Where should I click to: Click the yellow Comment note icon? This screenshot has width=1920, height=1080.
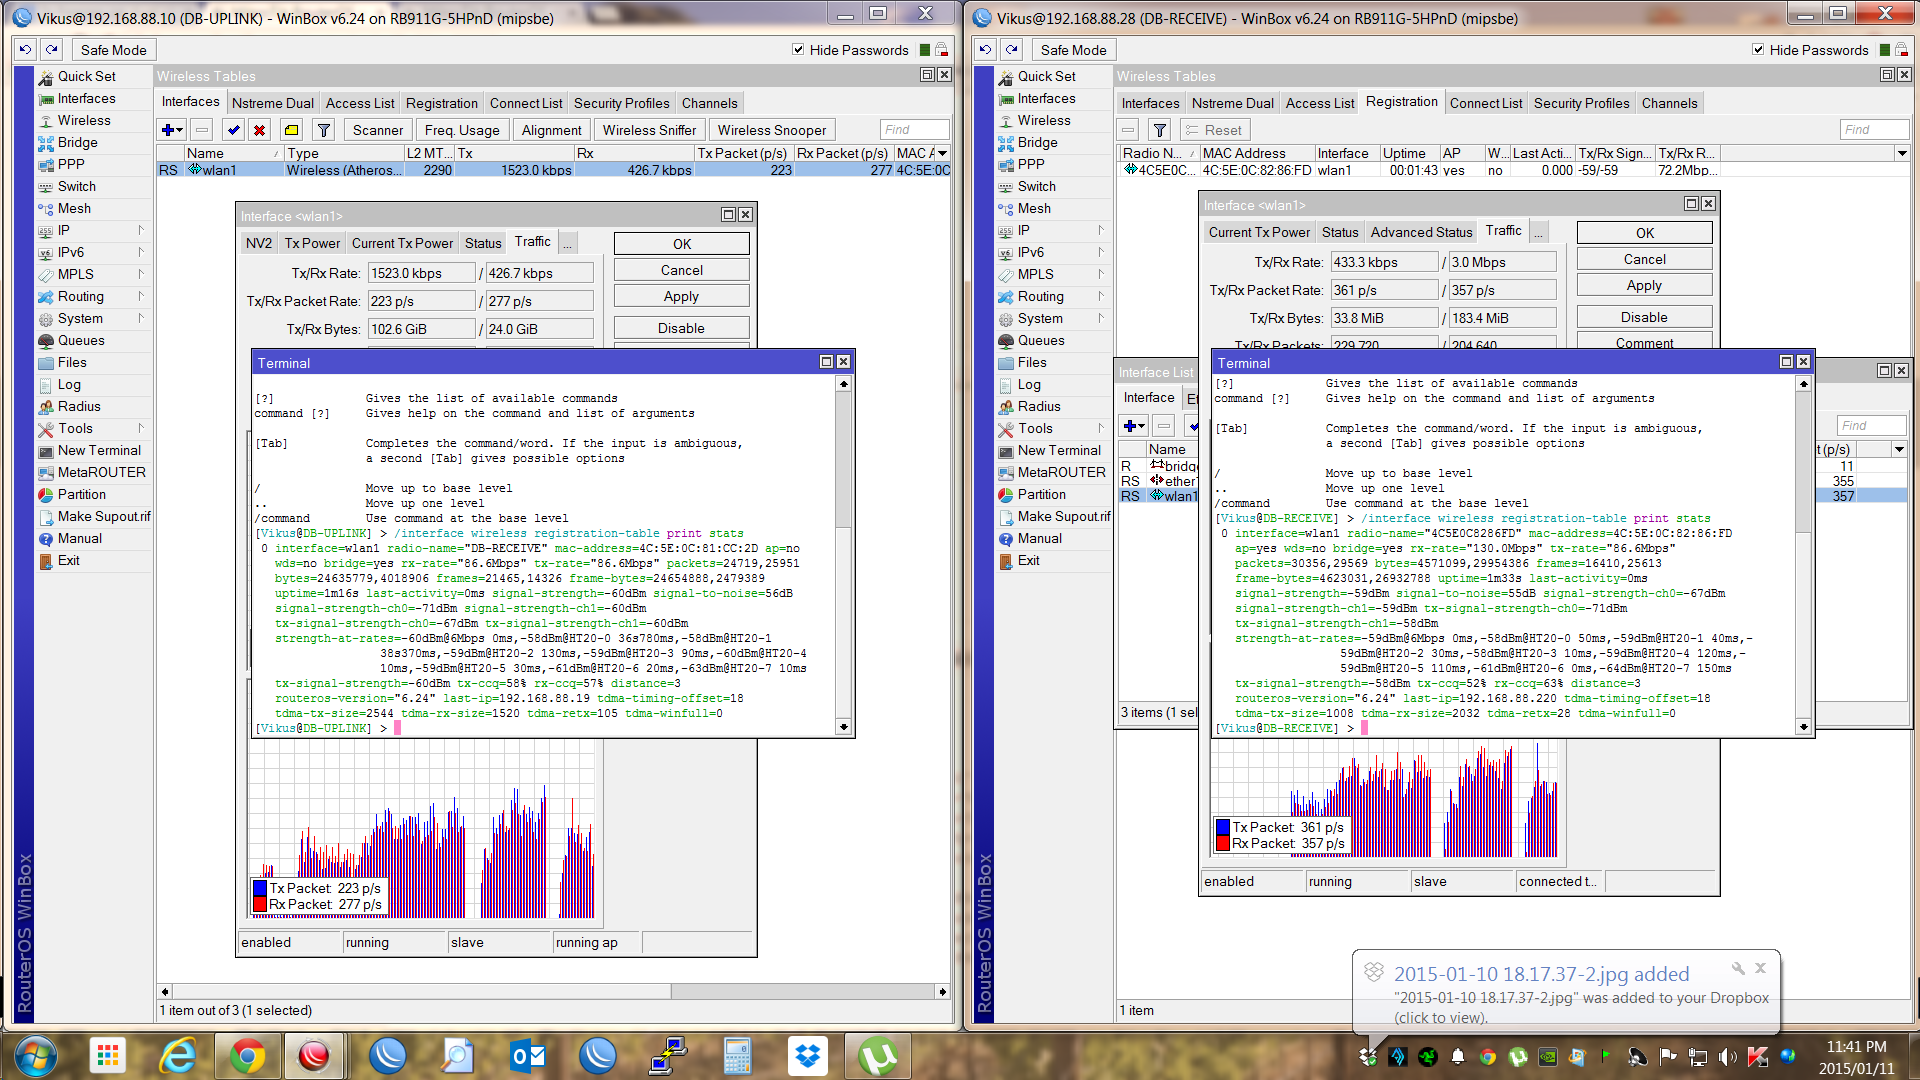pyautogui.click(x=291, y=130)
